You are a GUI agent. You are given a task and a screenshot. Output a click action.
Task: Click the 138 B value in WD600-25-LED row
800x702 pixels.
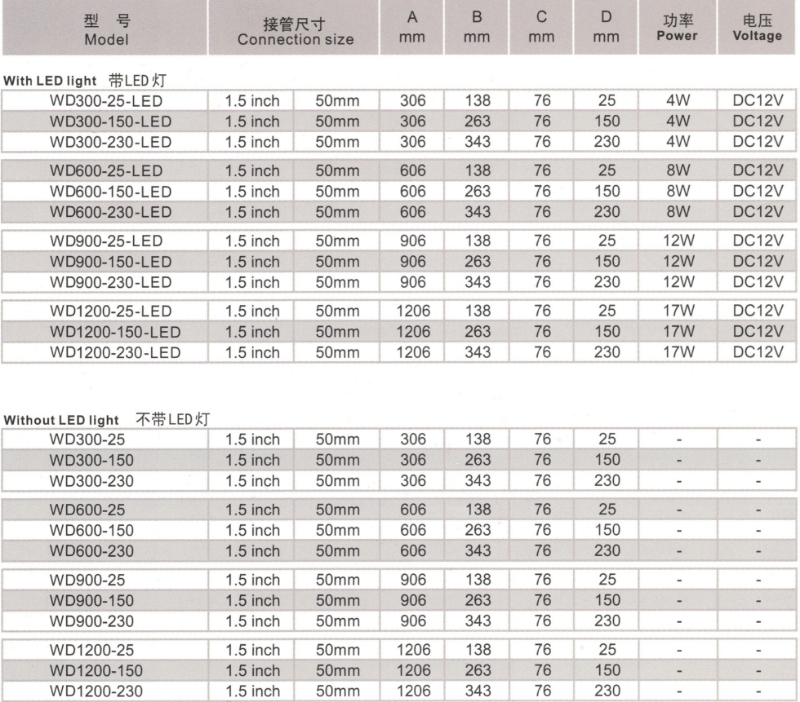pyautogui.click(x=478, y=170)
